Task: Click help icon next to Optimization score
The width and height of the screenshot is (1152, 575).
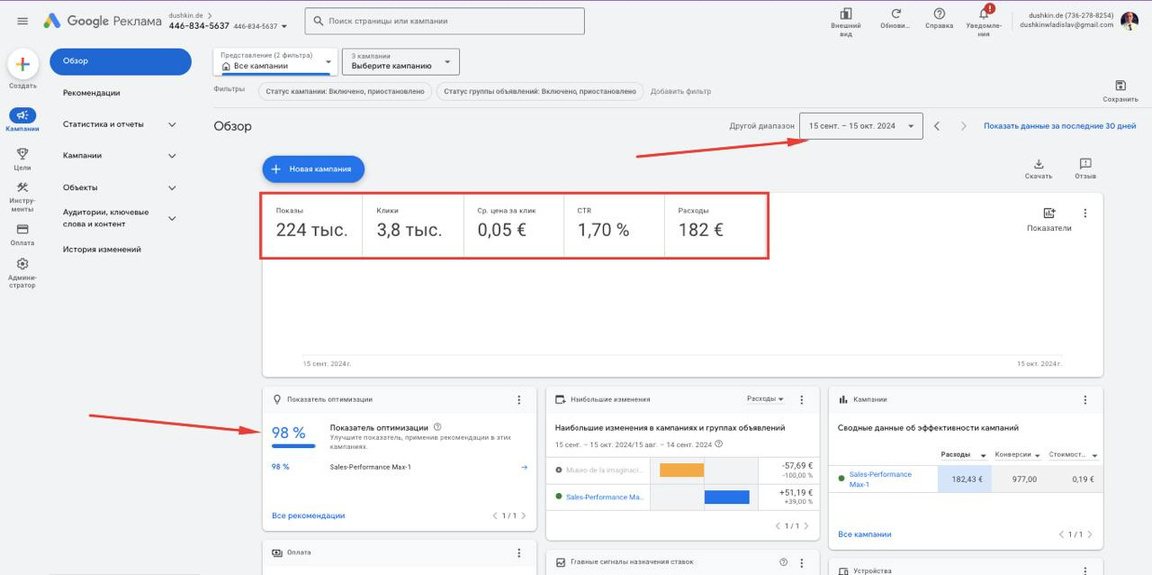Action: point(437,427)
